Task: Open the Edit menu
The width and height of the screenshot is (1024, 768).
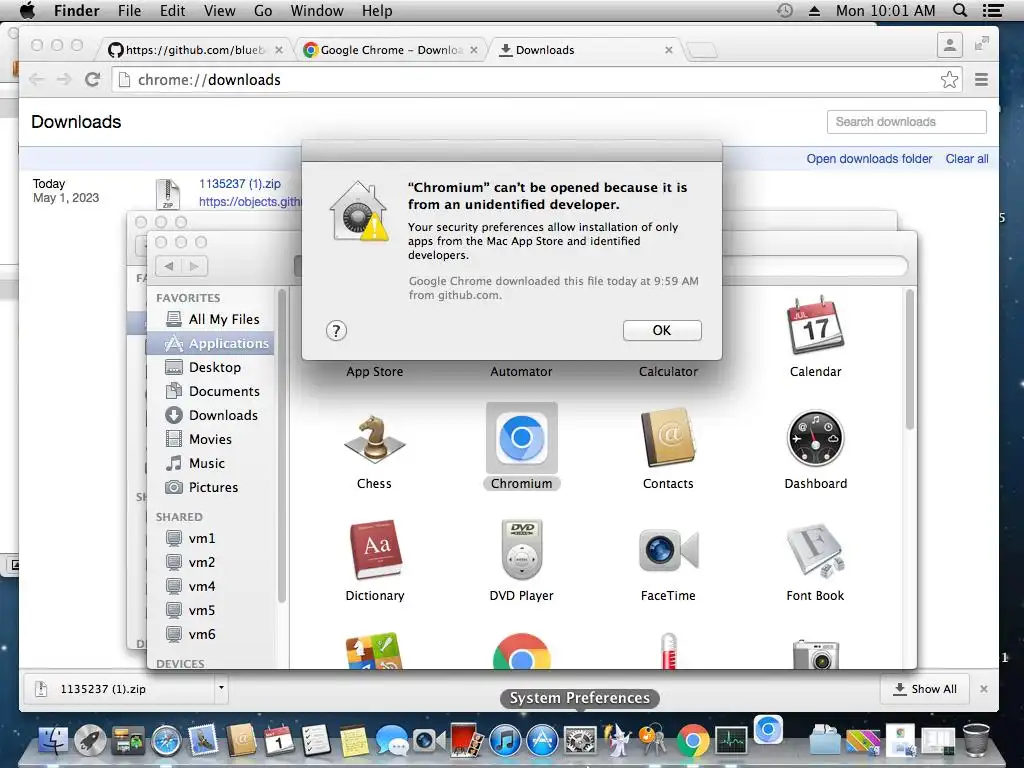Action: [x=172, y=10]
